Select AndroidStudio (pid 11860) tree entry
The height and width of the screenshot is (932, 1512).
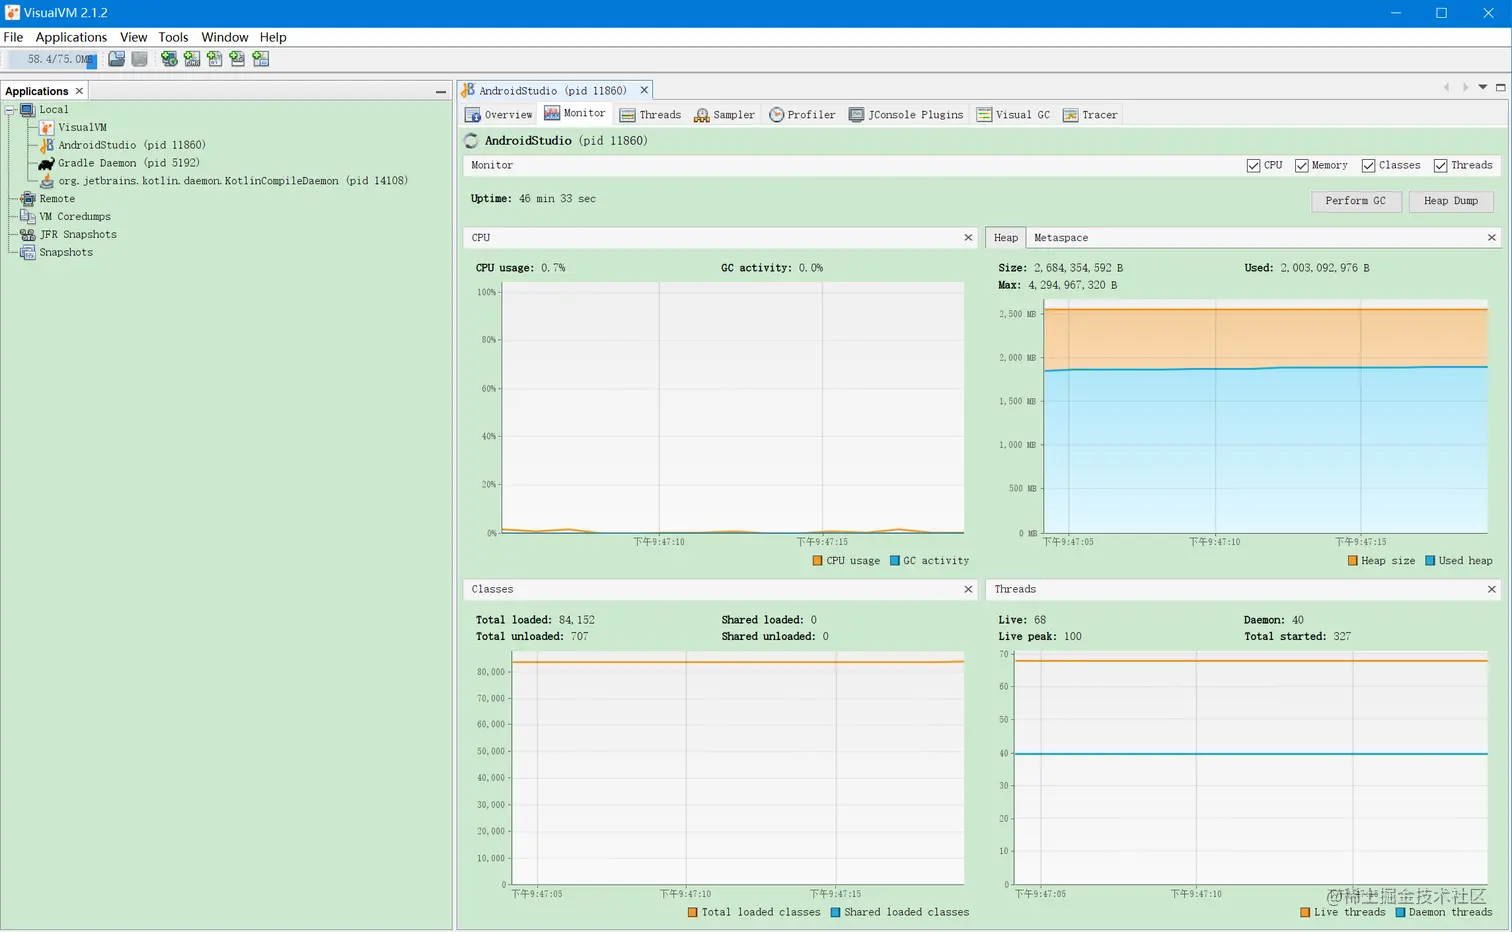(x=122, y=145)
